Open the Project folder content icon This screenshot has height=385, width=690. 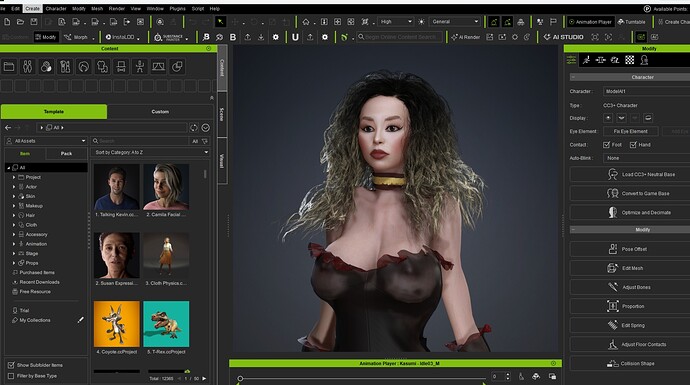(x=9, y=67)
